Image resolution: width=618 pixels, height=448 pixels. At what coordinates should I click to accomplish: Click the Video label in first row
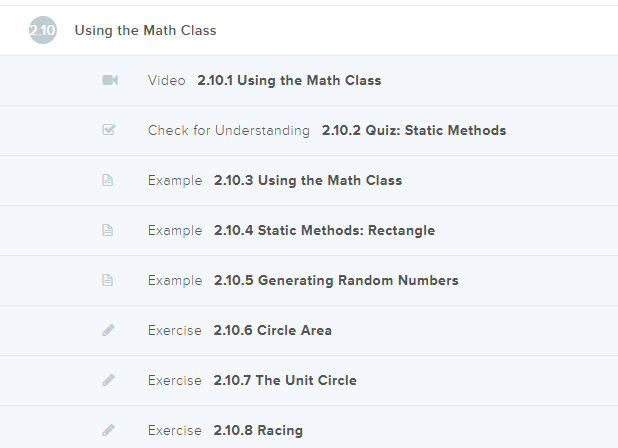[166, 80]
